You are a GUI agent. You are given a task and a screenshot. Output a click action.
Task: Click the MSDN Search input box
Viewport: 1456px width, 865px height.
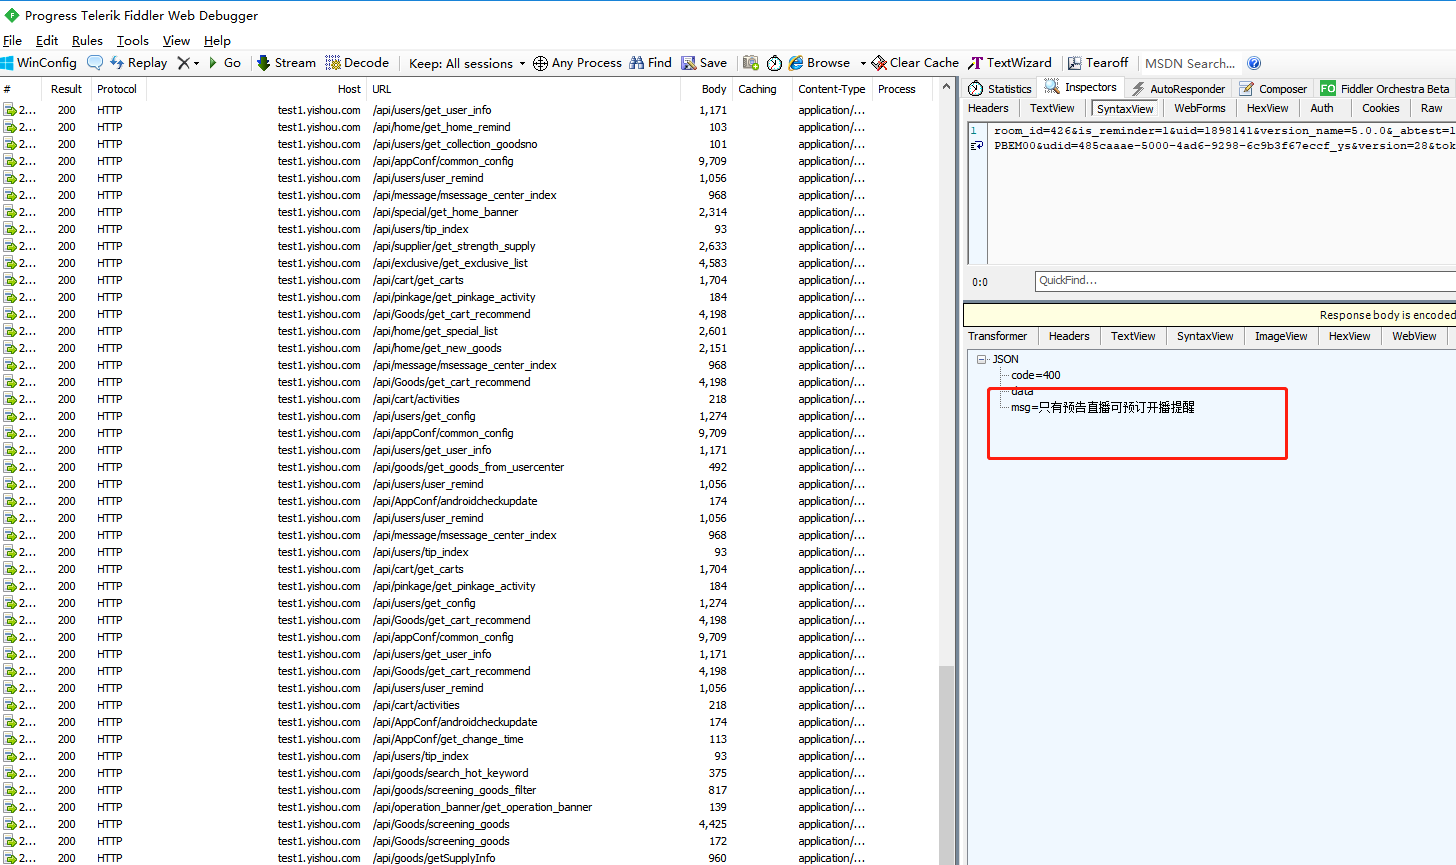1190,63
